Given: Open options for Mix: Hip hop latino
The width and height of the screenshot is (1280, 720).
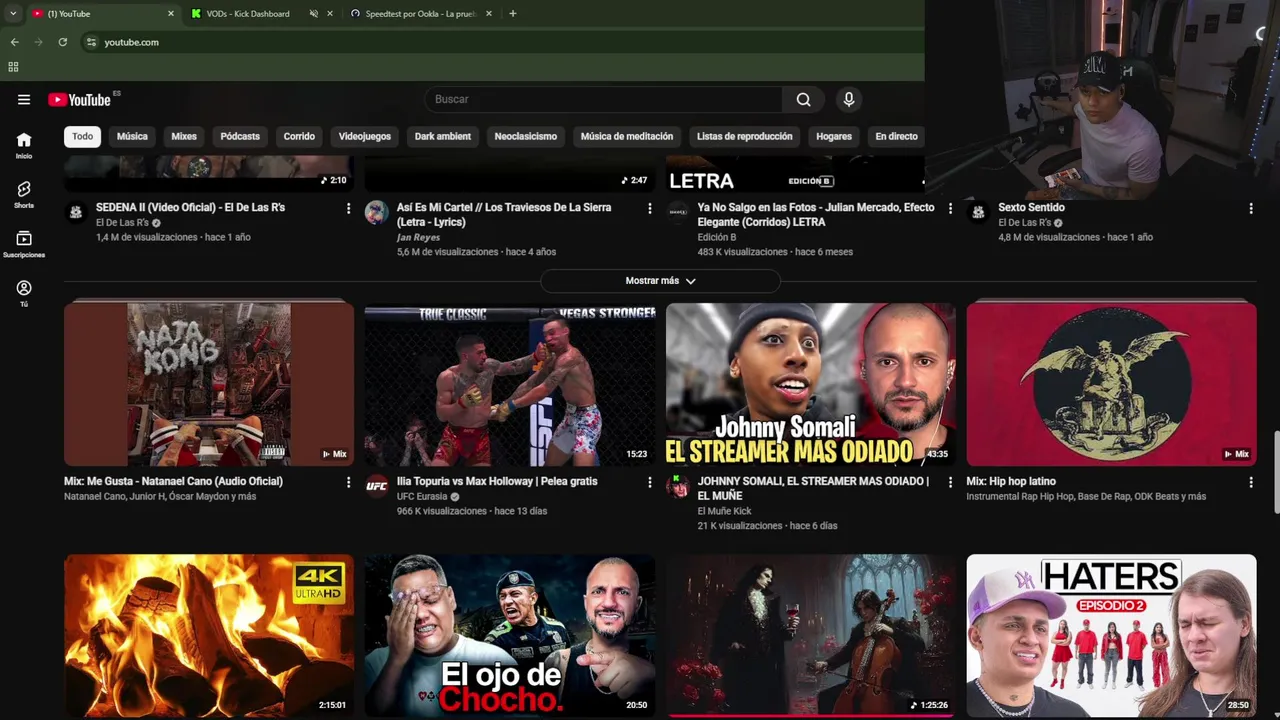Looking at the screenshot, I should tap(1250, 482).
